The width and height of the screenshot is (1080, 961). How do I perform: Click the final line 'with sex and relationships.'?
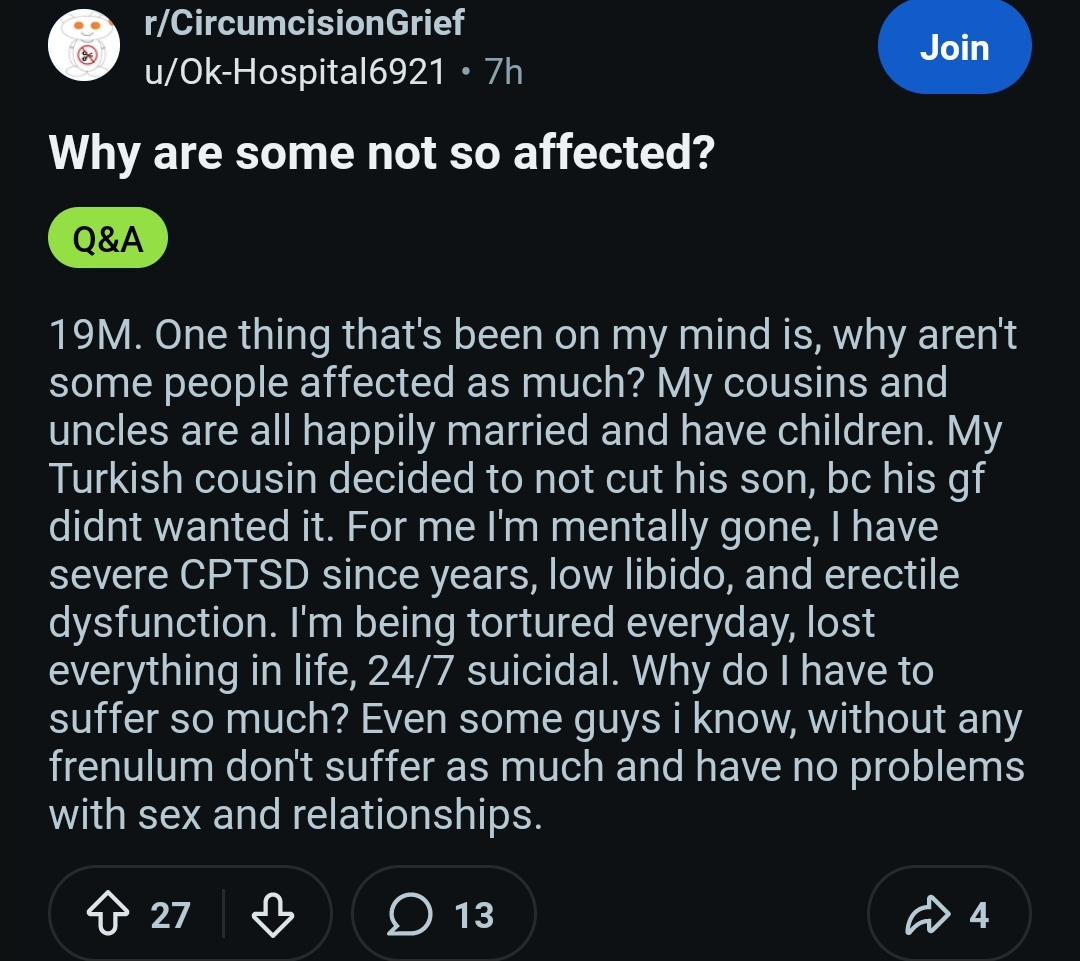point(295,815)
